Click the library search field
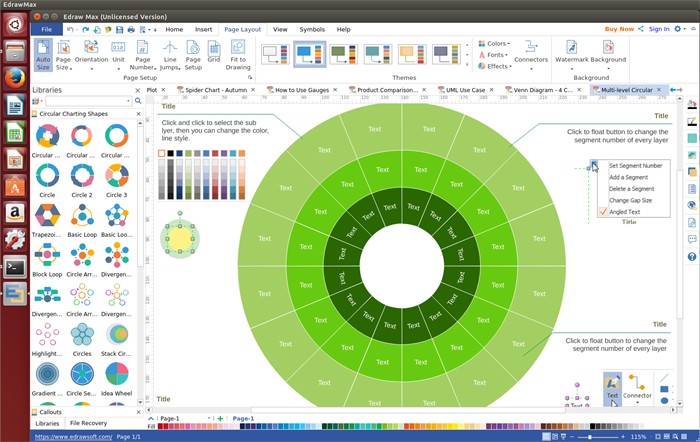 click(x=85, y=101)
